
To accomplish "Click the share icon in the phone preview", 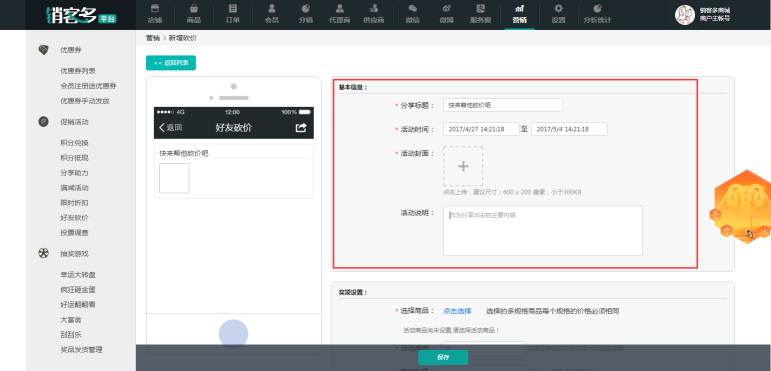I will click(x=300, y=128).
